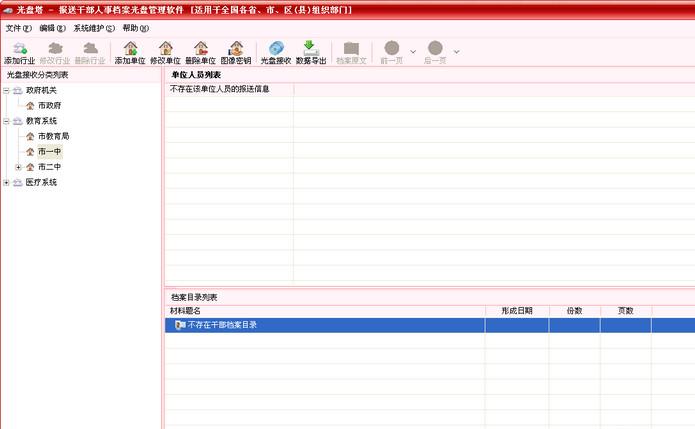Expand the 医疗系统 tree node
Screen dimensions: 695x429
(6, 182)
